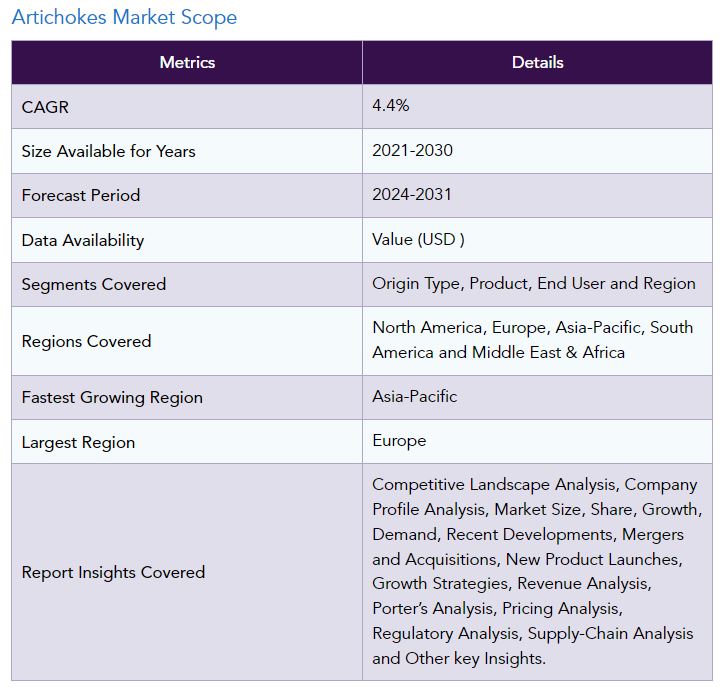Click the Forecast Period label

[x=81, y=195]
